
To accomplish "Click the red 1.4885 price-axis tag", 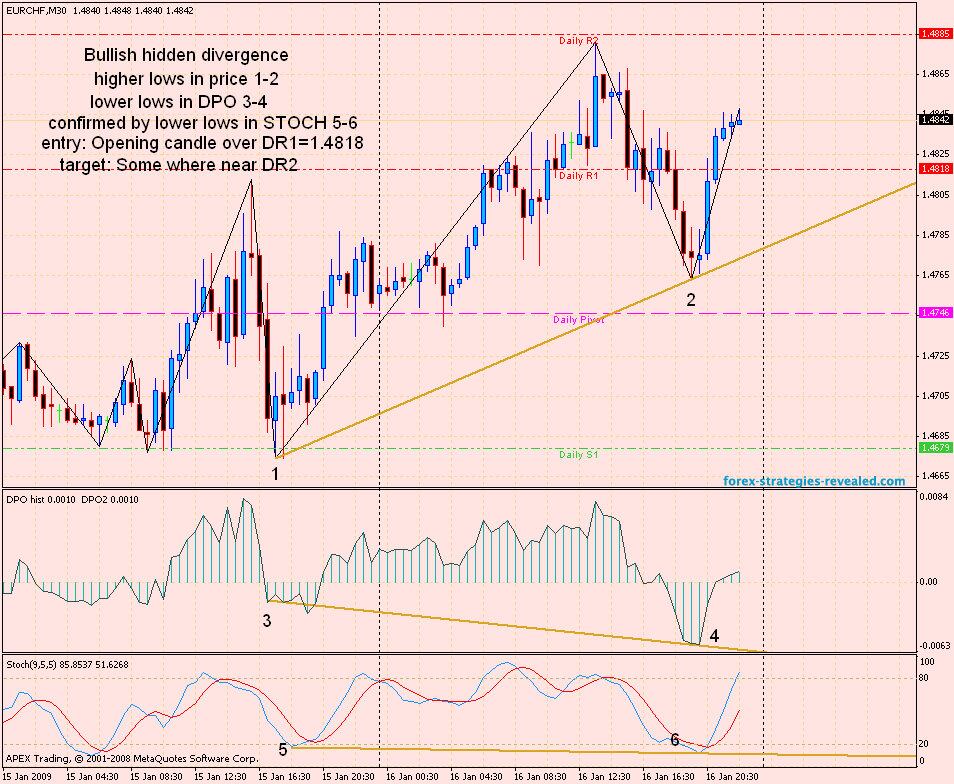I will tap(935, 34).
